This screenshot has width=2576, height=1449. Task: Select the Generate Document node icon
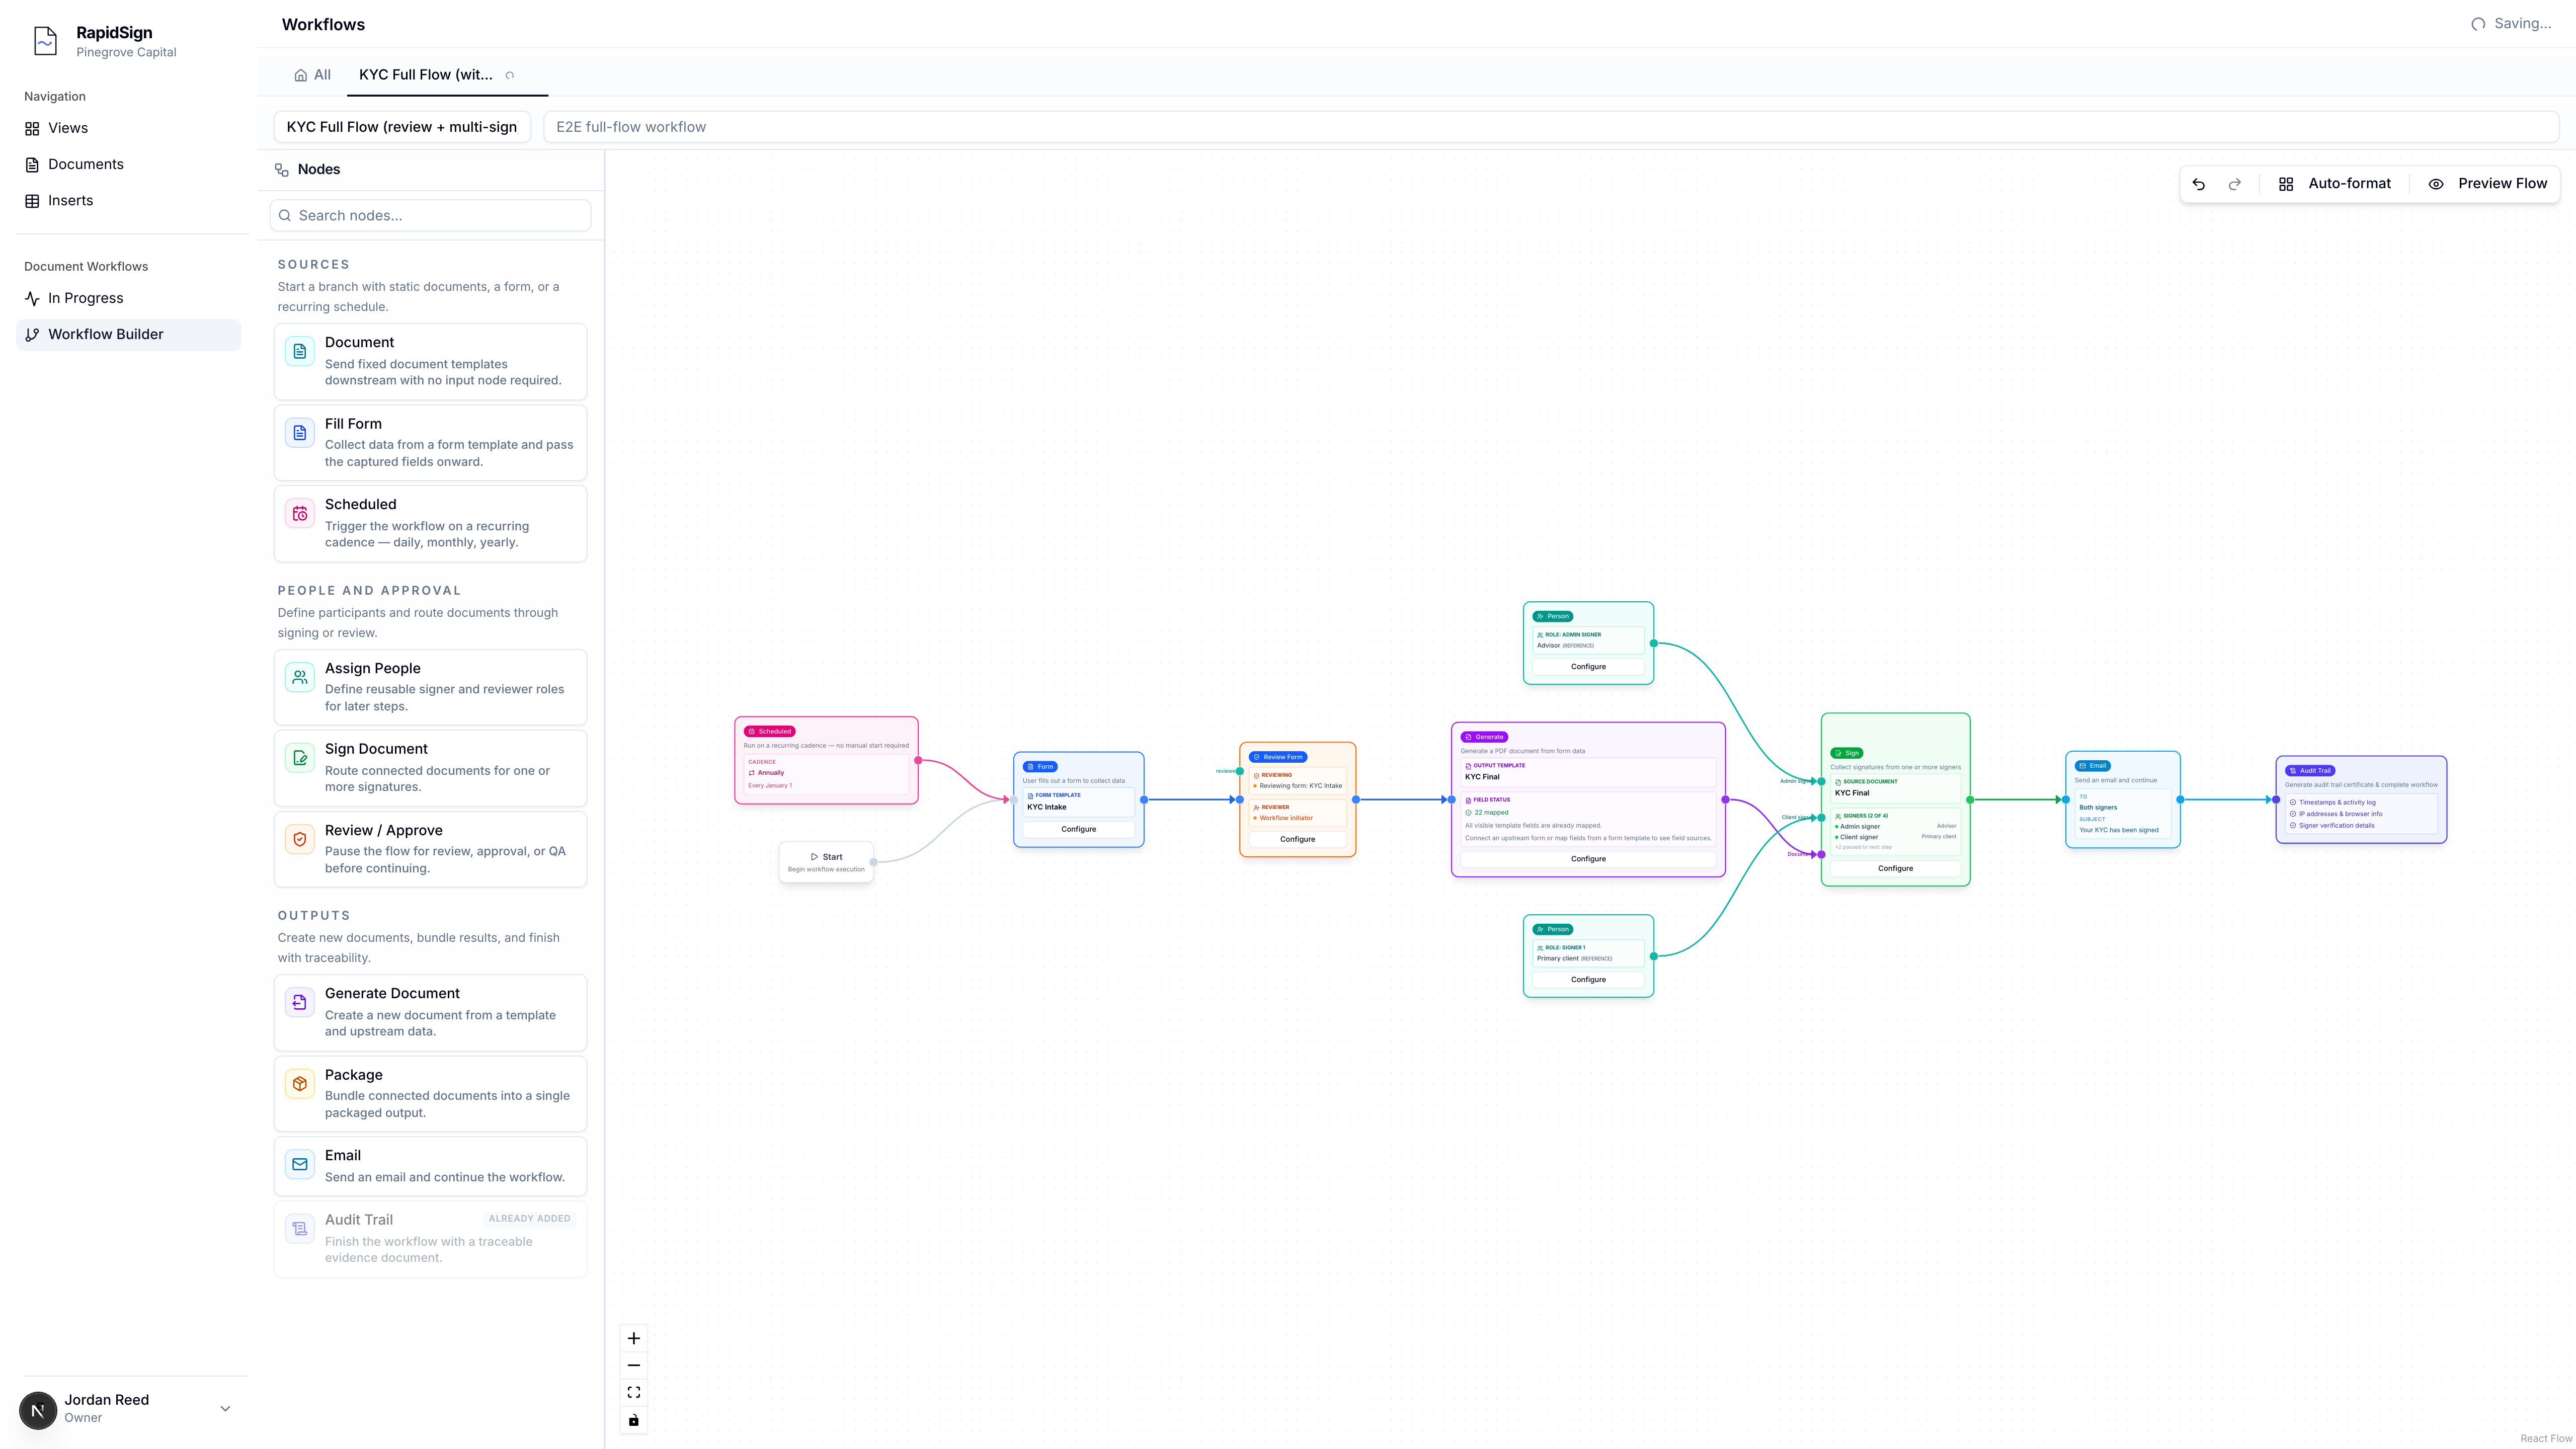(299, 1002)
